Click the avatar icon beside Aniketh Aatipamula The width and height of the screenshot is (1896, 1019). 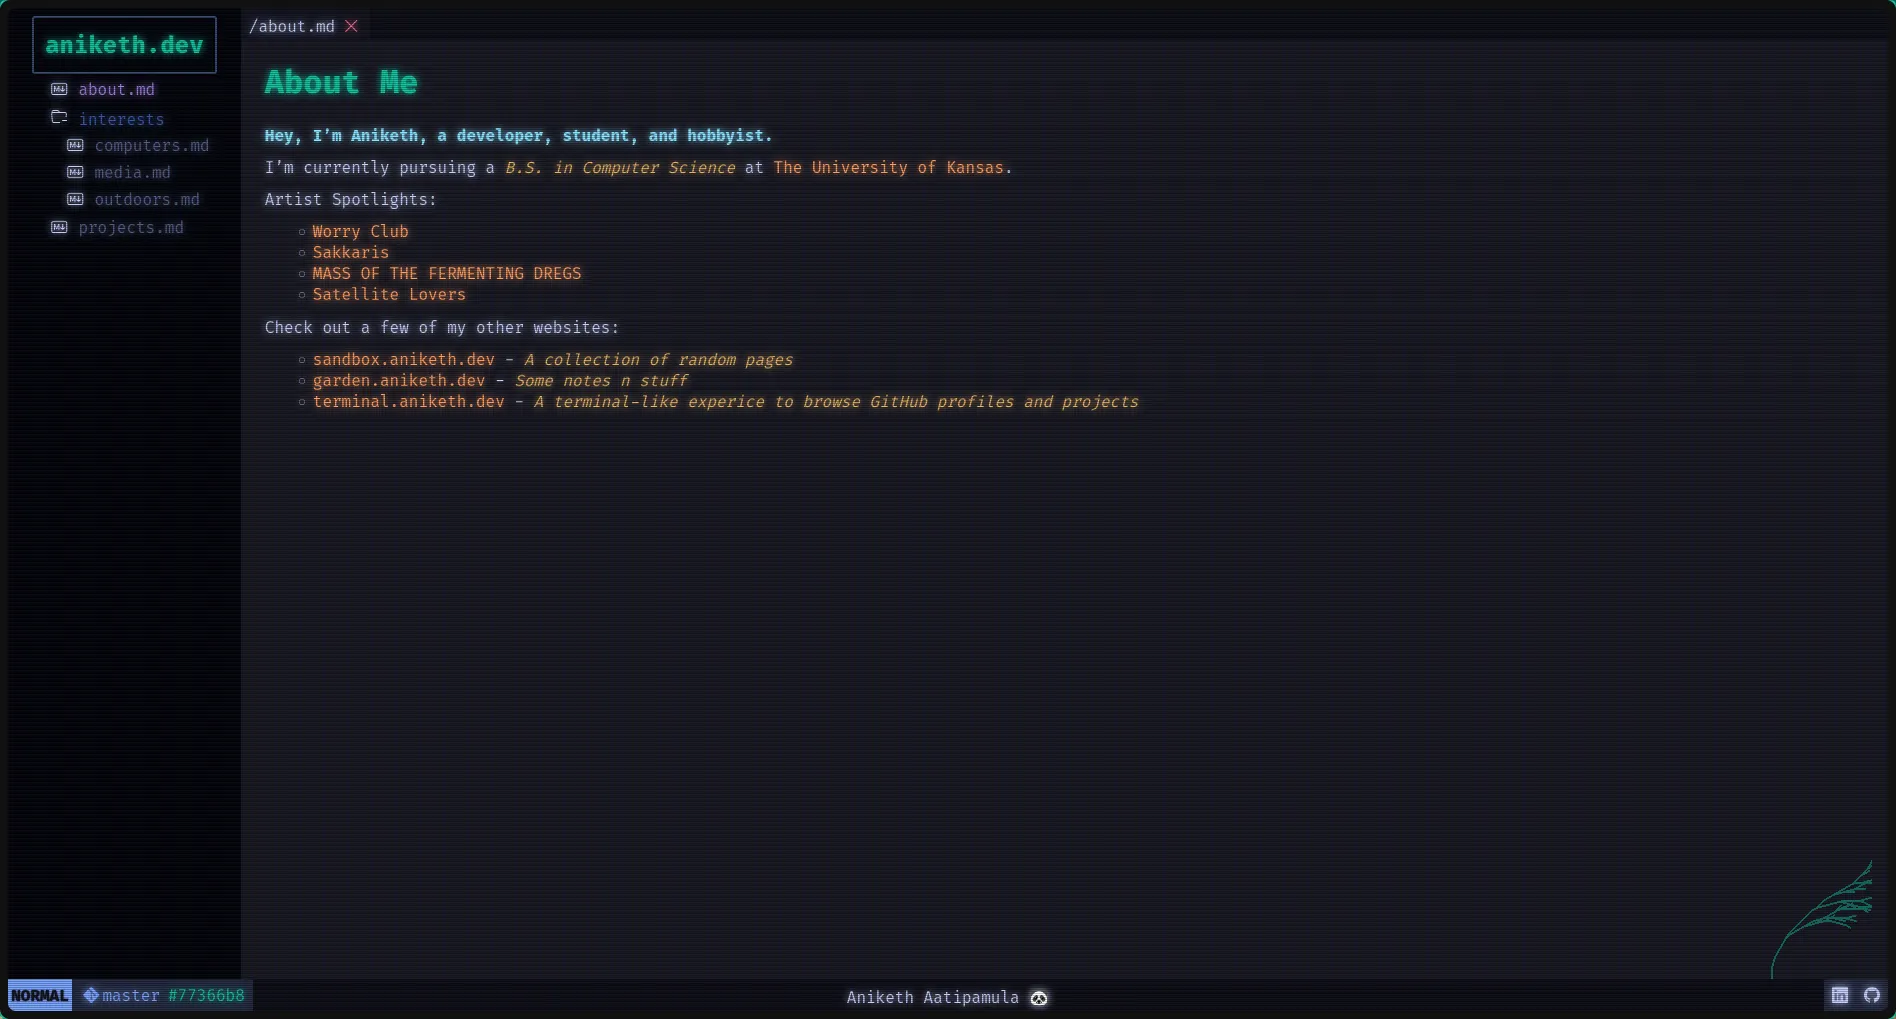[x=1038, y=997]
